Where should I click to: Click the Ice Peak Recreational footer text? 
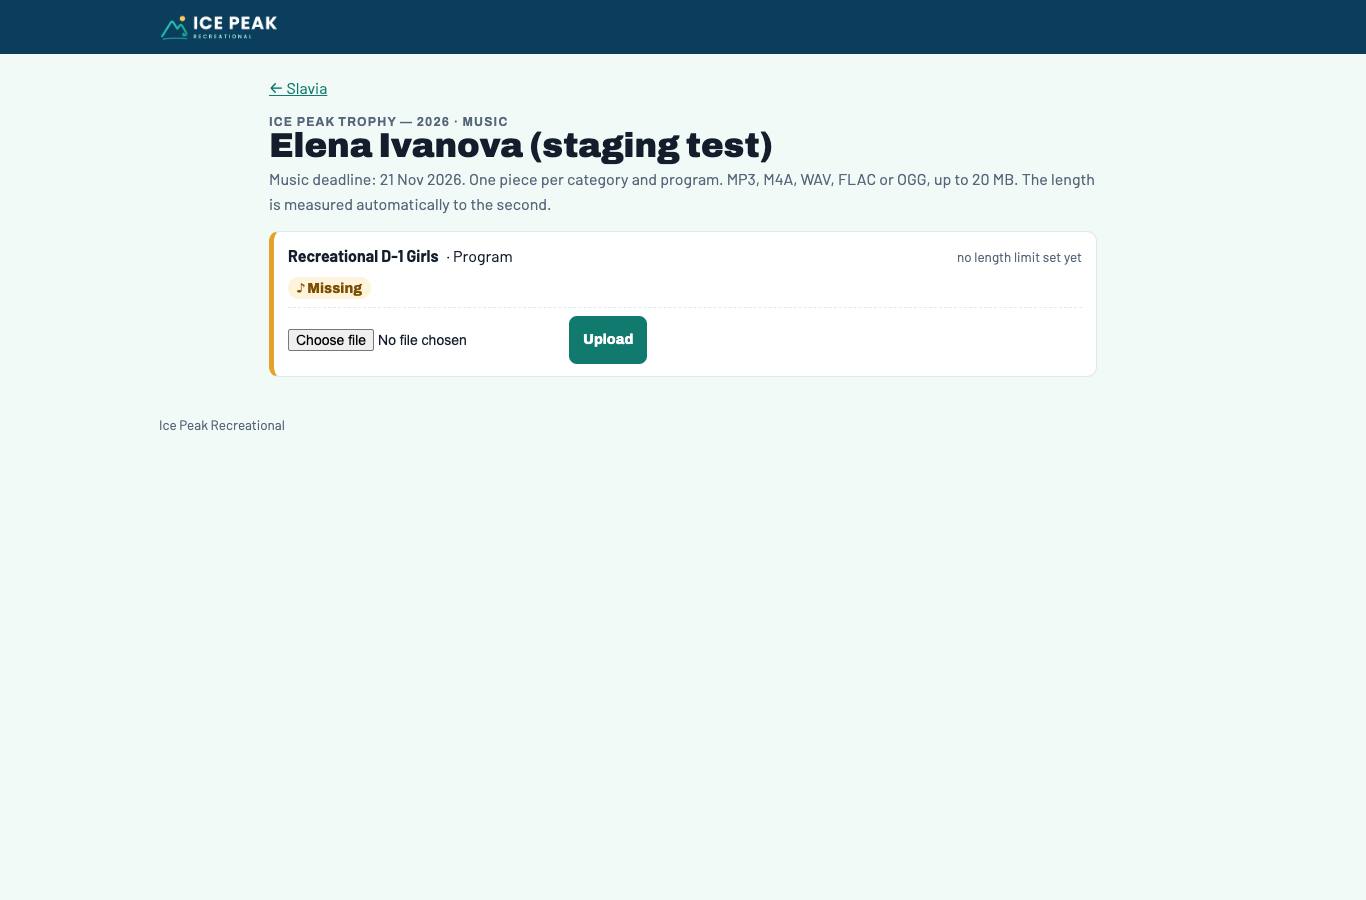[x=222, y=425]
